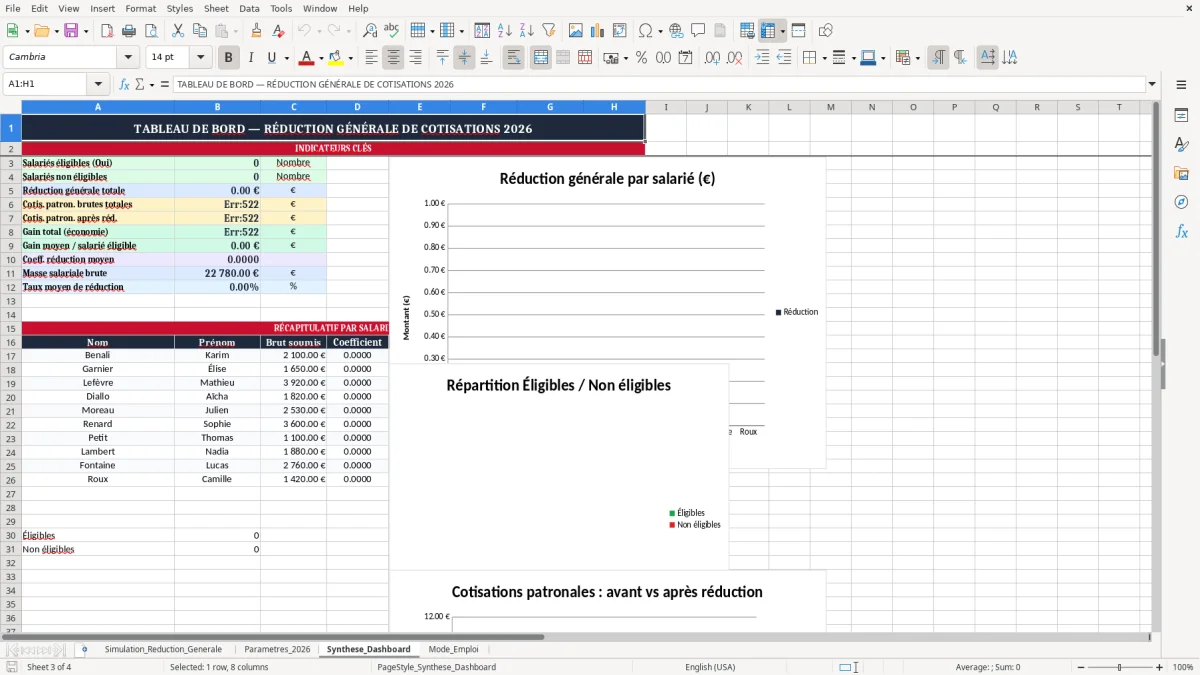
Task: Open the Borders dropdown arrow
Action: [823, 58]
